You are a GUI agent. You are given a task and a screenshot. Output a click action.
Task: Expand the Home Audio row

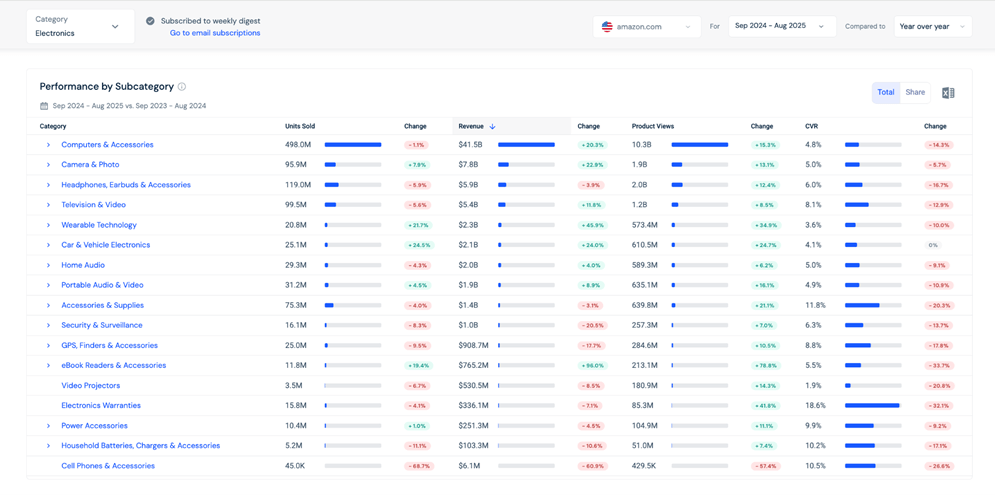coord(48,265)
